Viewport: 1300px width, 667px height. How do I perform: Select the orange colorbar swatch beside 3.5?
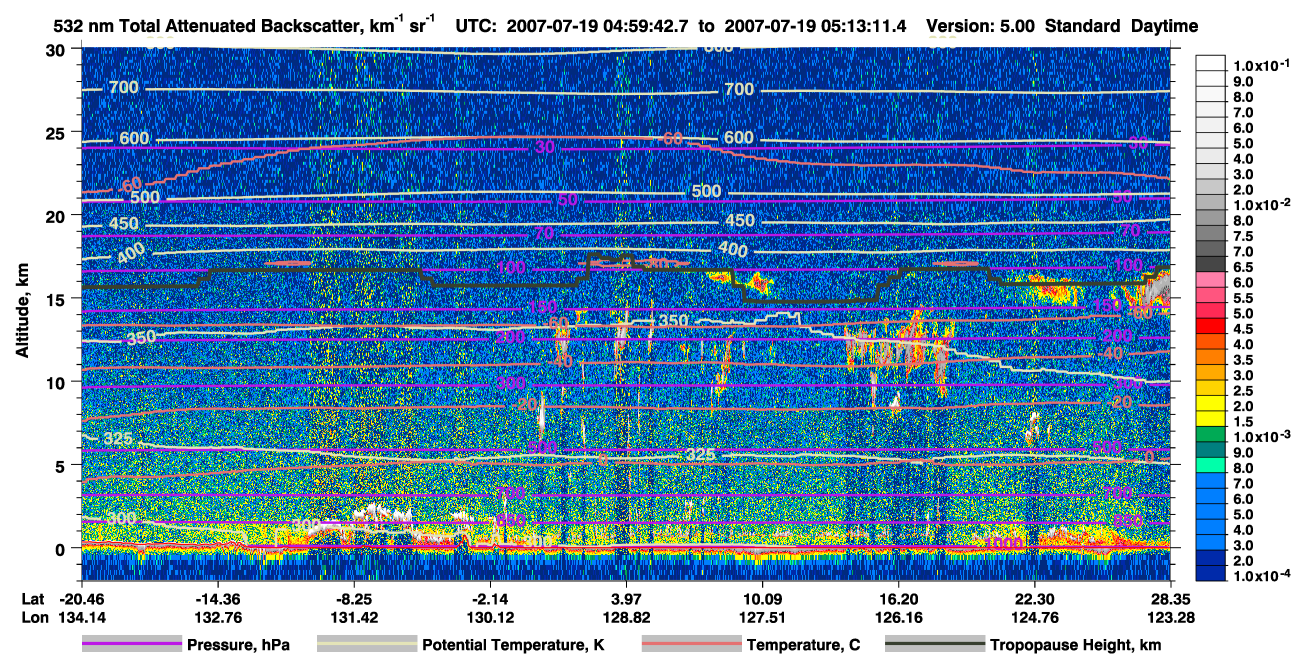[1211, 359]
